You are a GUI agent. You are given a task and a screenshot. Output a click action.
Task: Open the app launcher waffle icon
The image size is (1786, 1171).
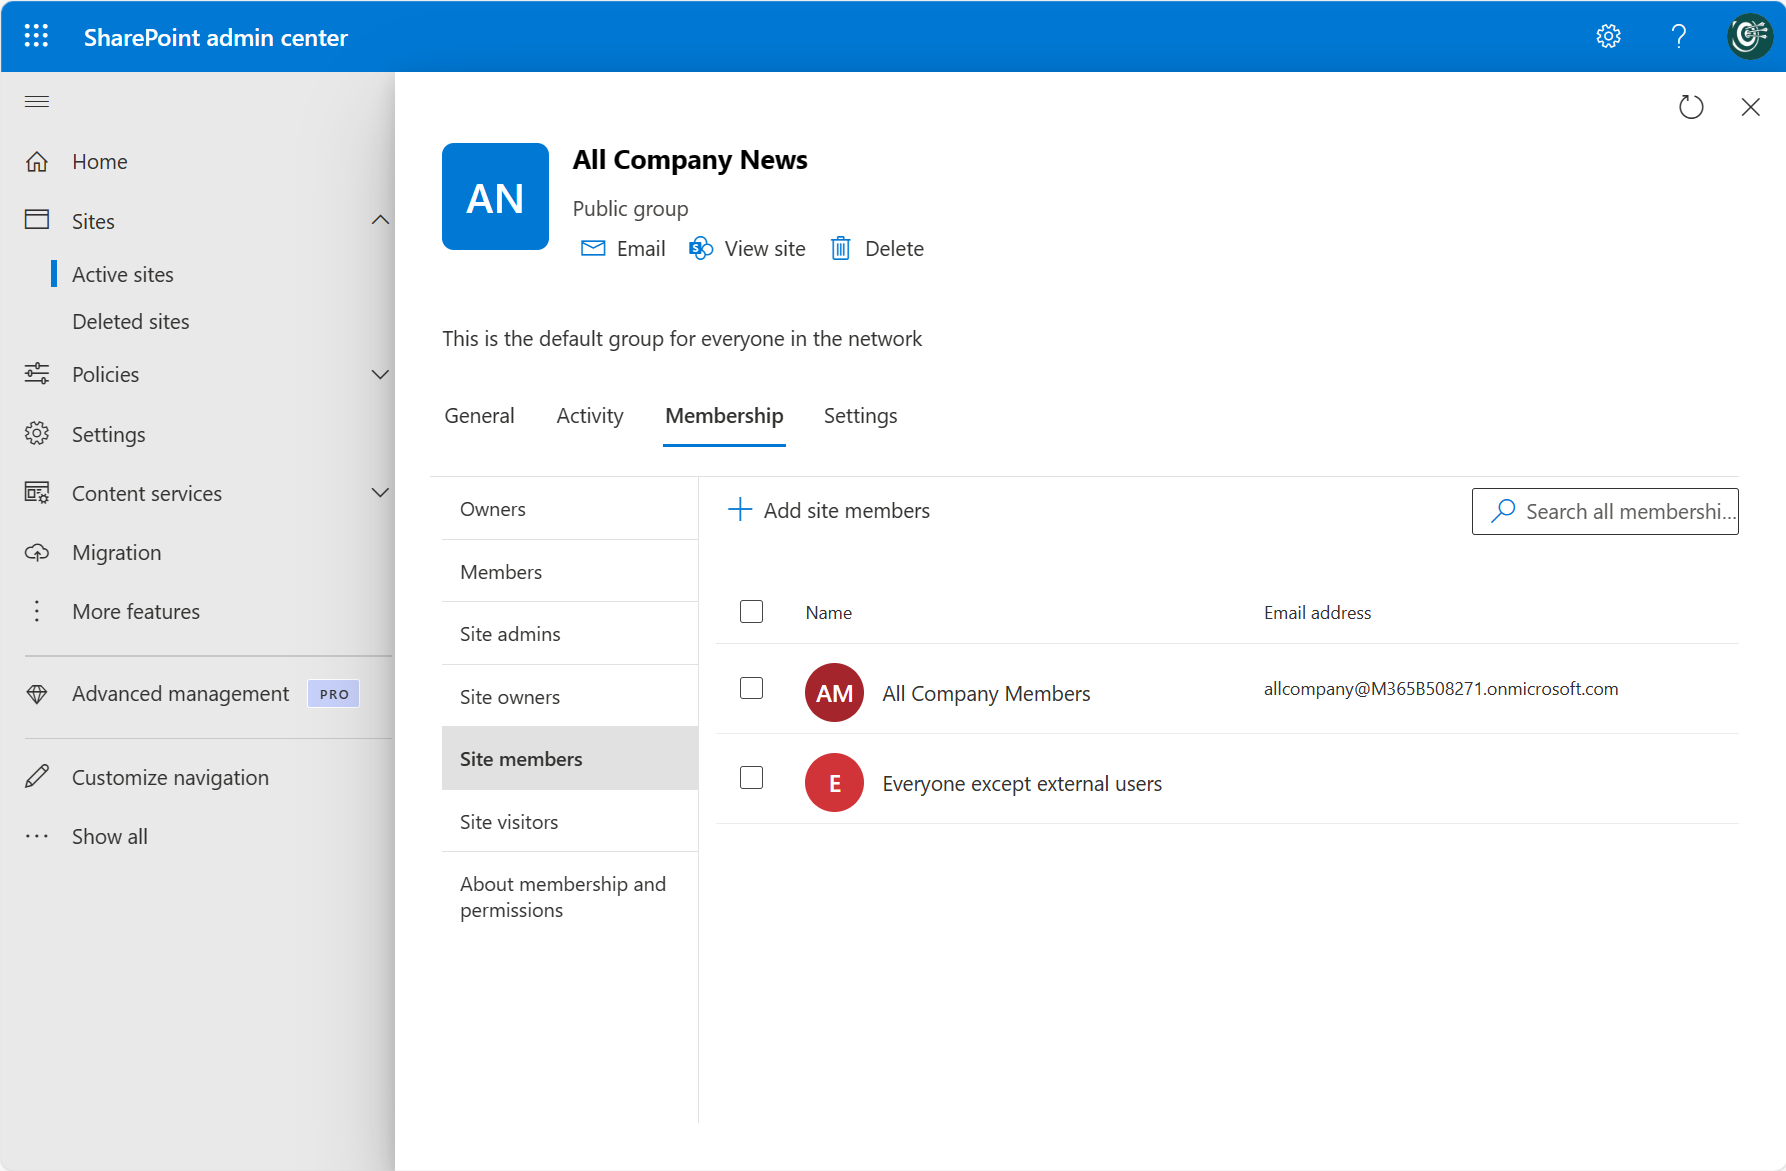(36, 37)
